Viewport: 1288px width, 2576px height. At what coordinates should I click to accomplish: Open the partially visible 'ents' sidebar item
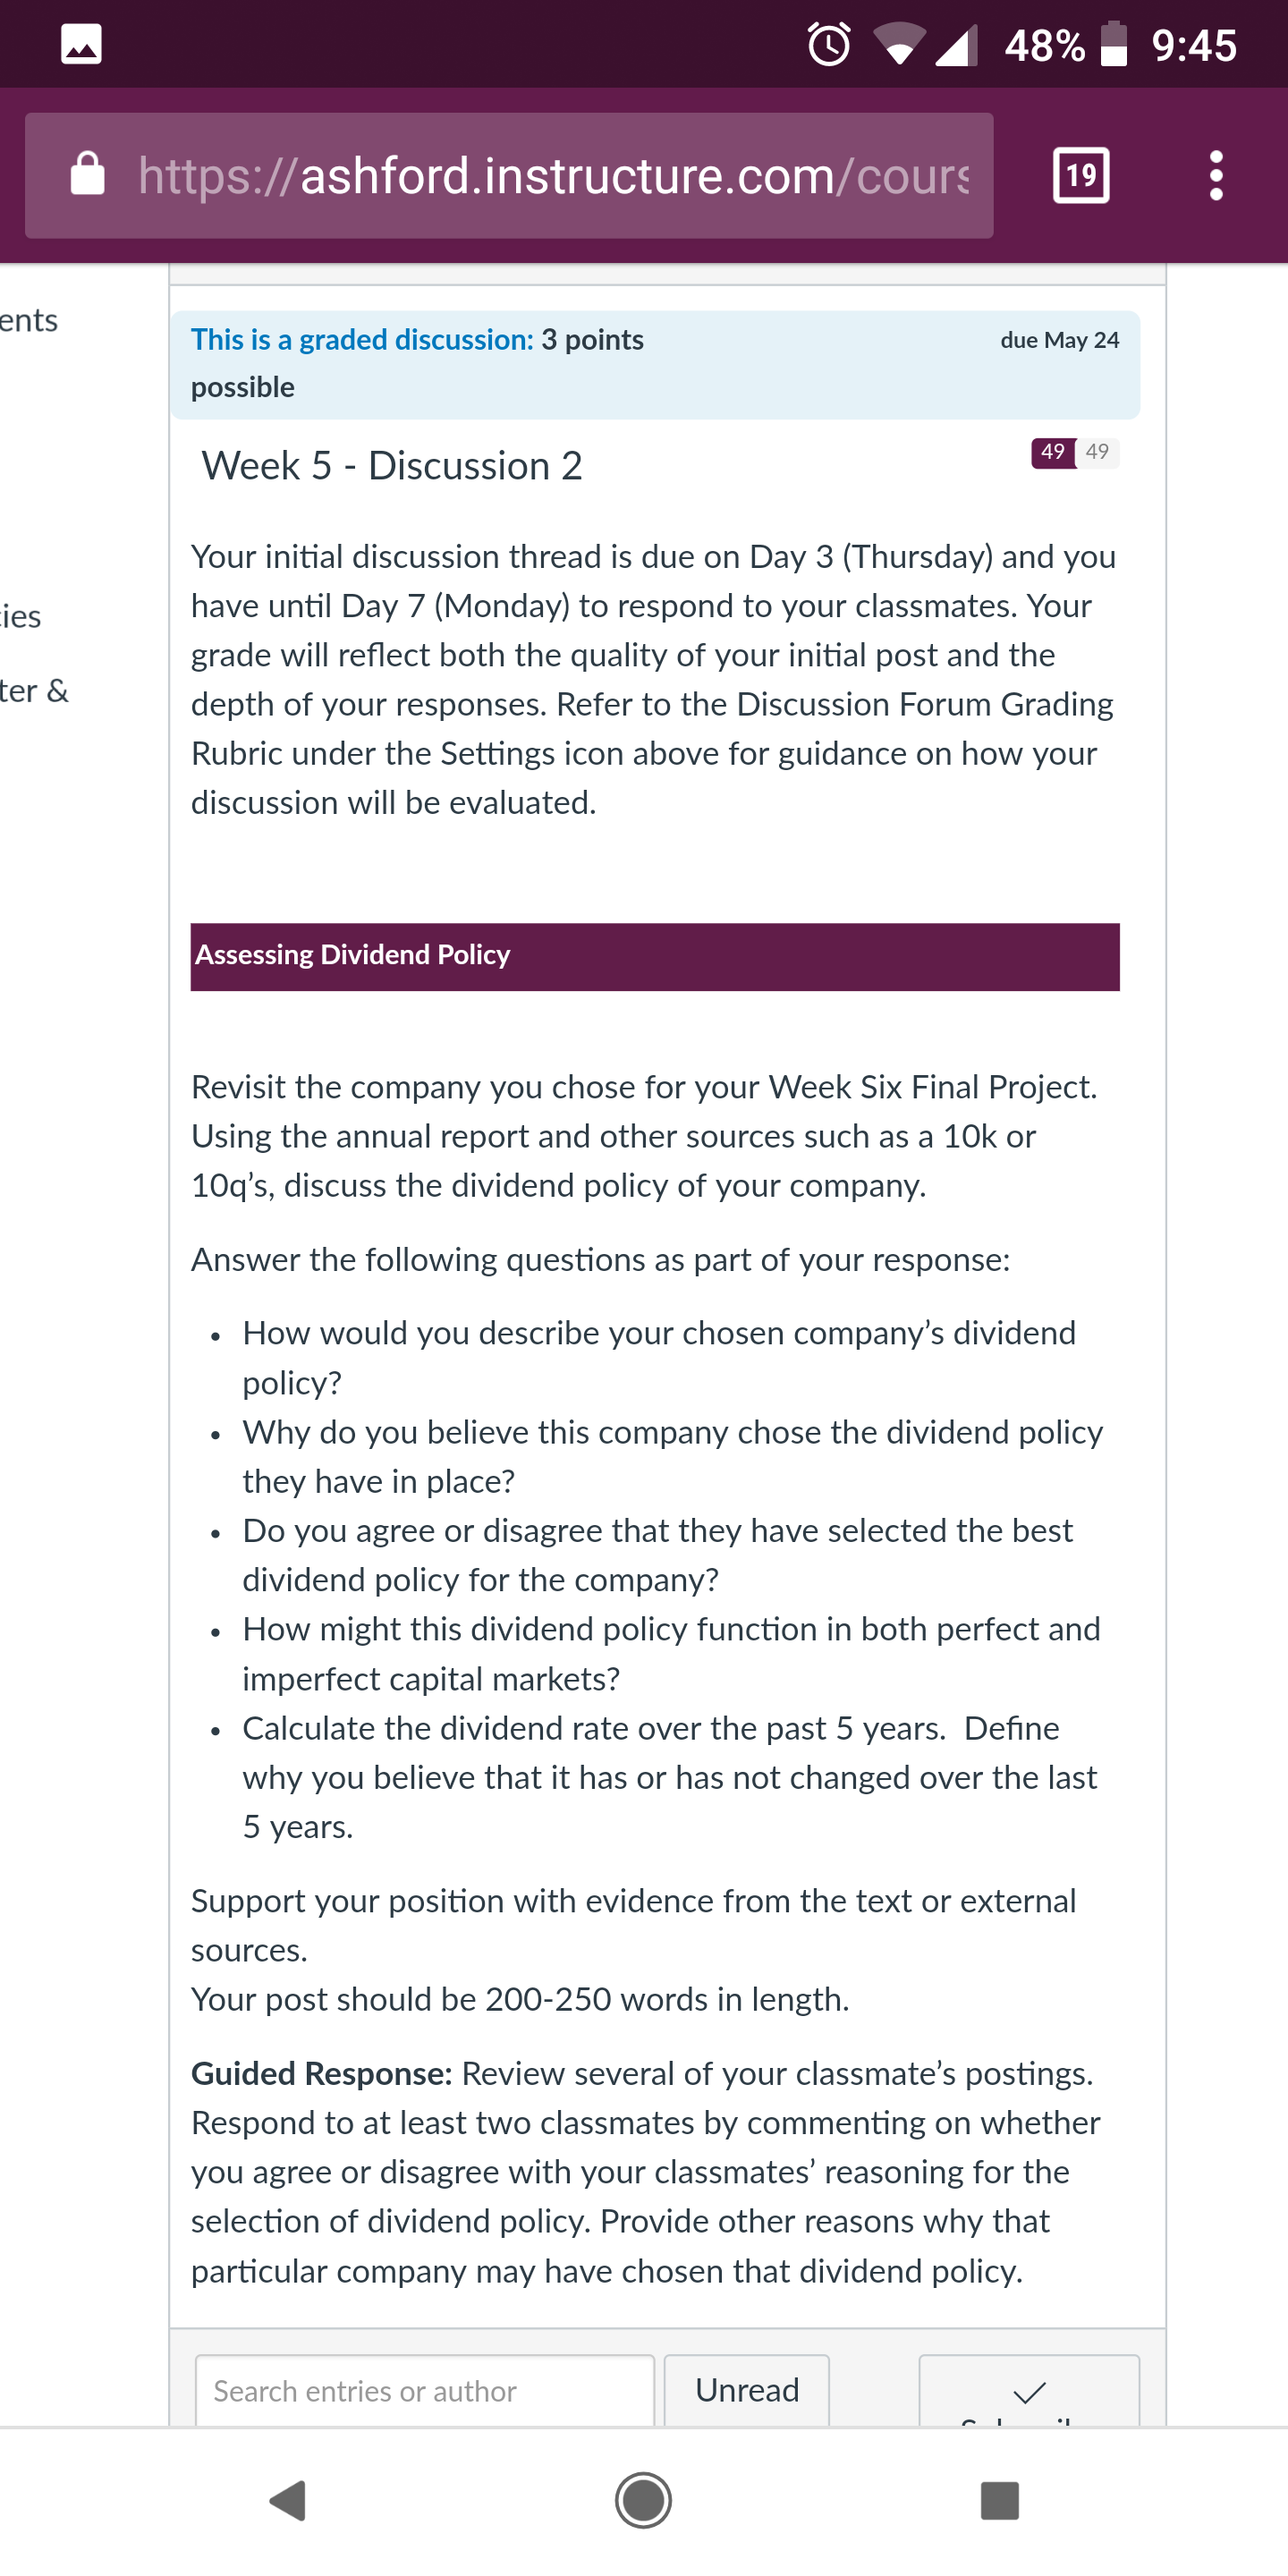(x=29, y=320)
